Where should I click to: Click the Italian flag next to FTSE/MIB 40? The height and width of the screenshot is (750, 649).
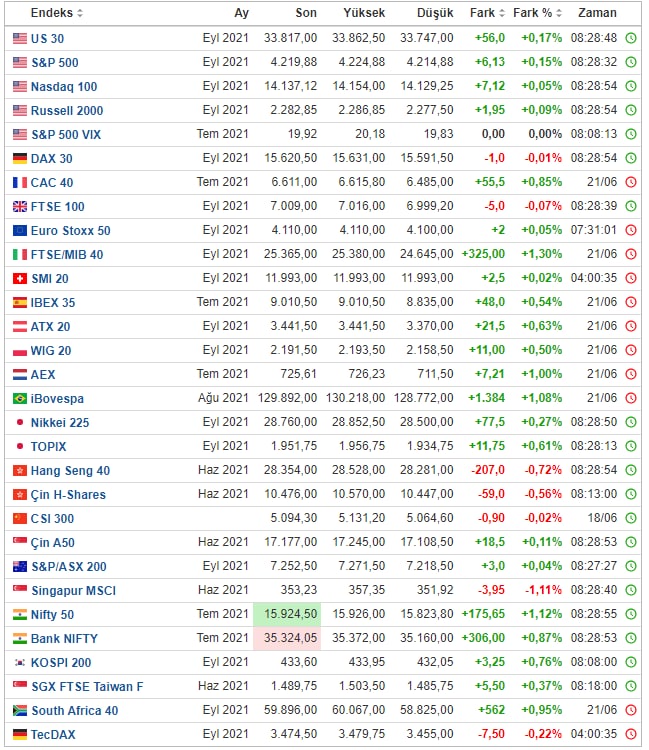[x=20, y=254]
